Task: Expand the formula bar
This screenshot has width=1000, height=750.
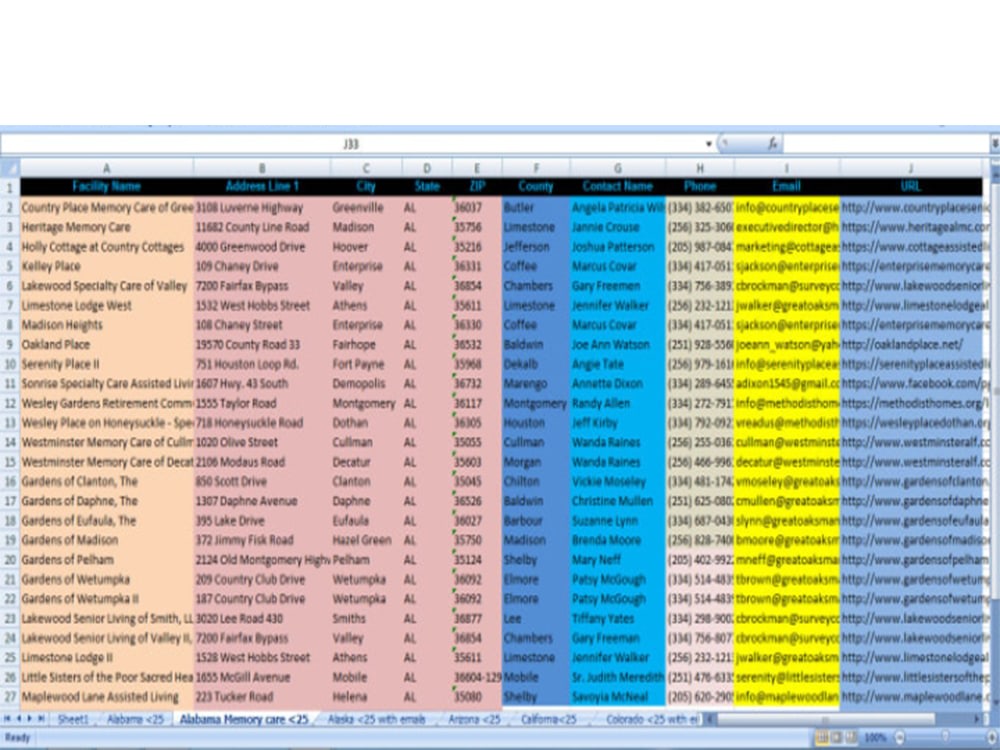Action: 995,144
